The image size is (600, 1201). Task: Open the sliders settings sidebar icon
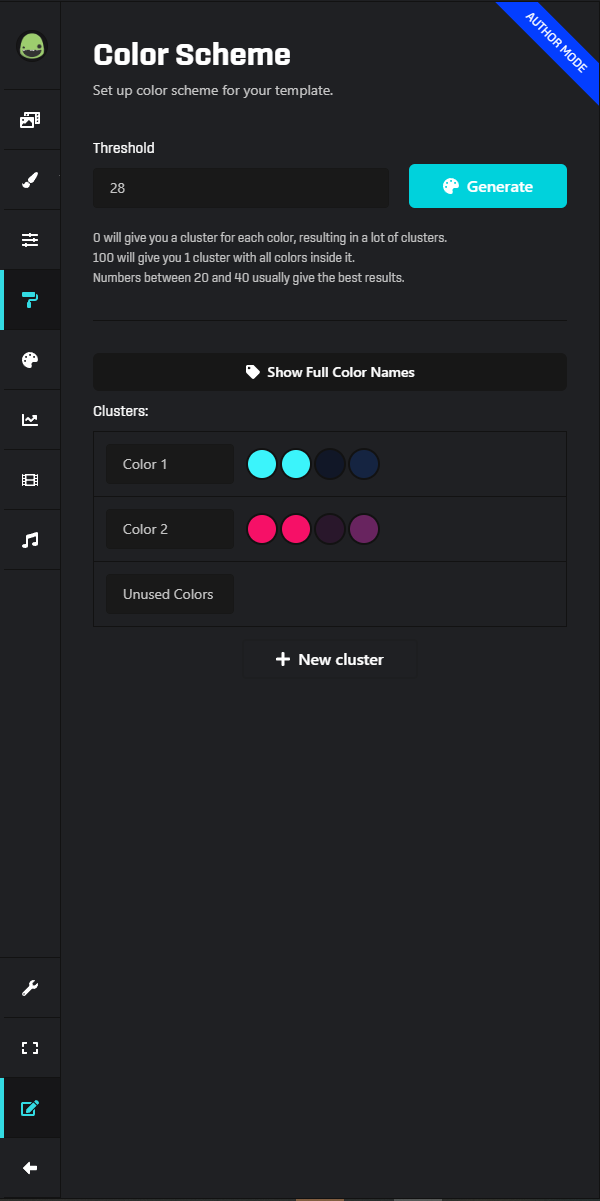pos(30,240)
